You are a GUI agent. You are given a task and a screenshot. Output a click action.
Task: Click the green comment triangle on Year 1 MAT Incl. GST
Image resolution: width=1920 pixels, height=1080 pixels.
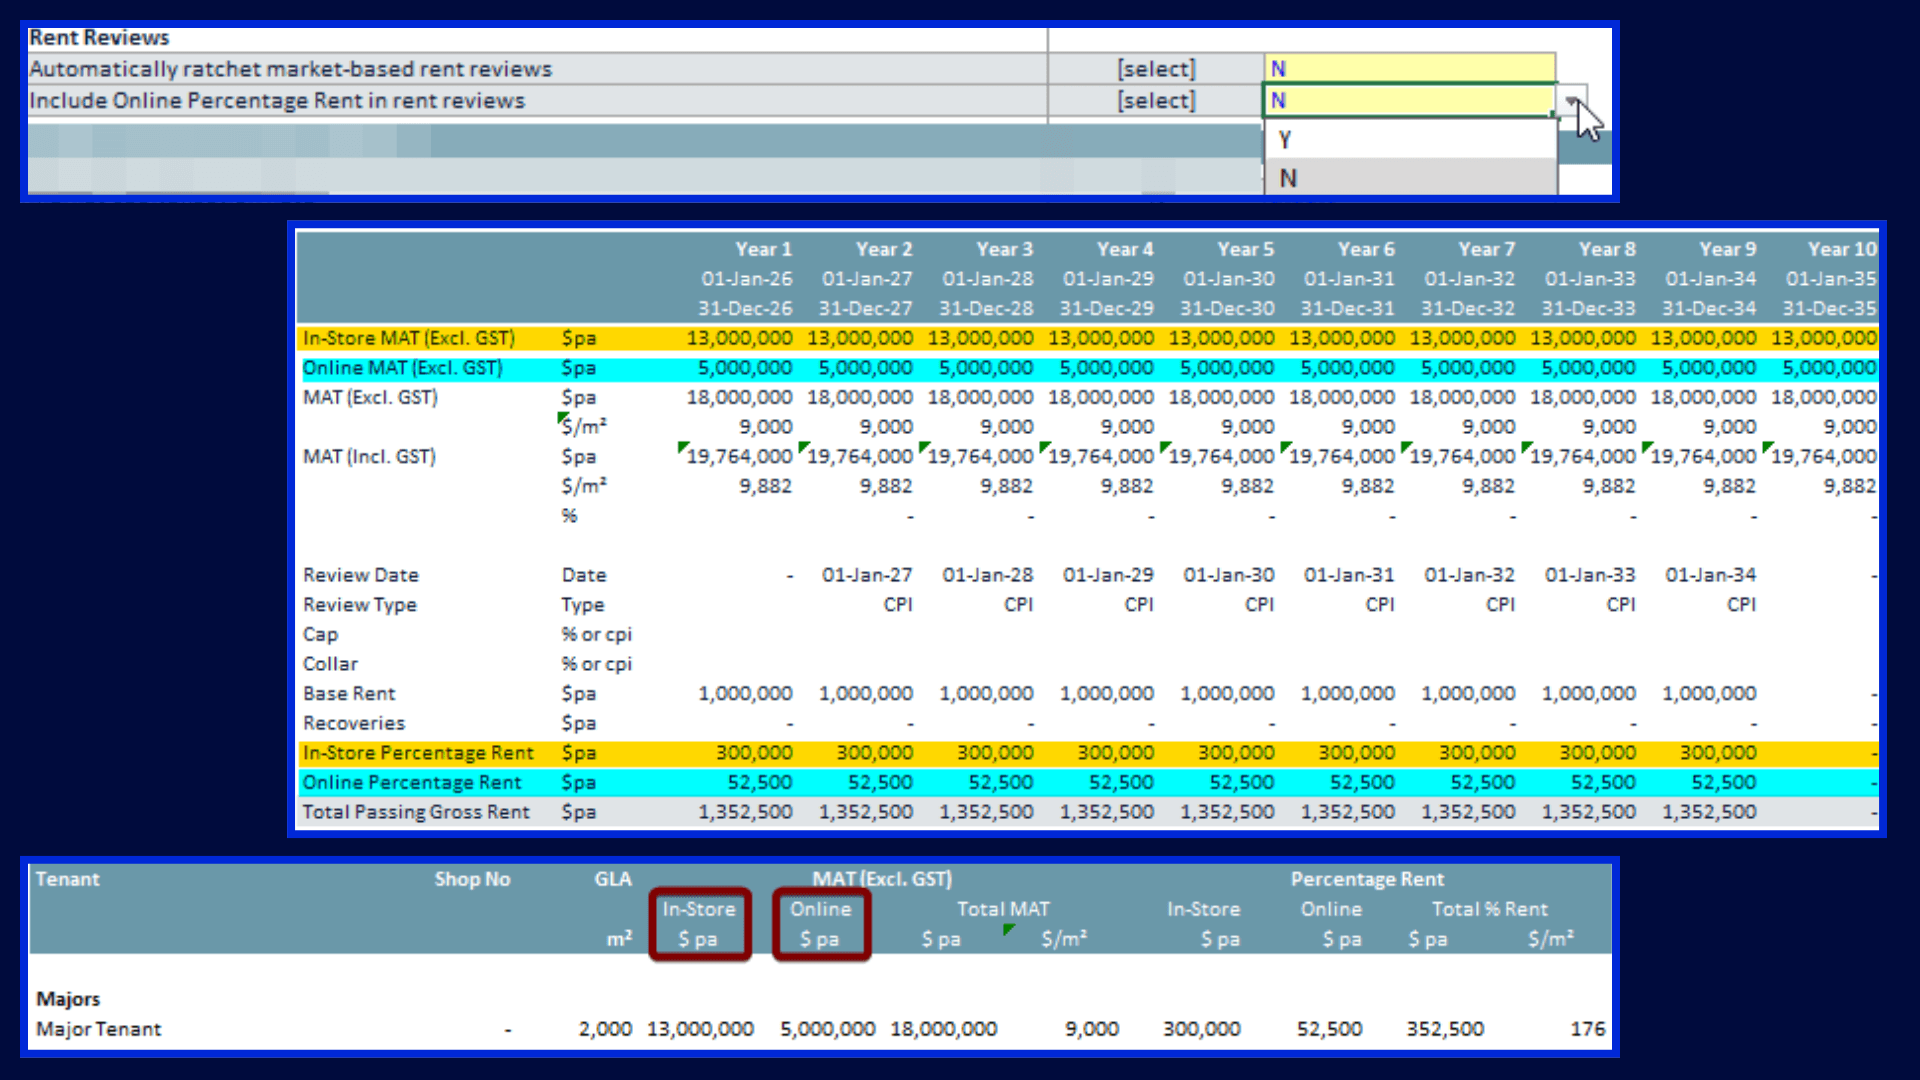(x=684, y=449)
